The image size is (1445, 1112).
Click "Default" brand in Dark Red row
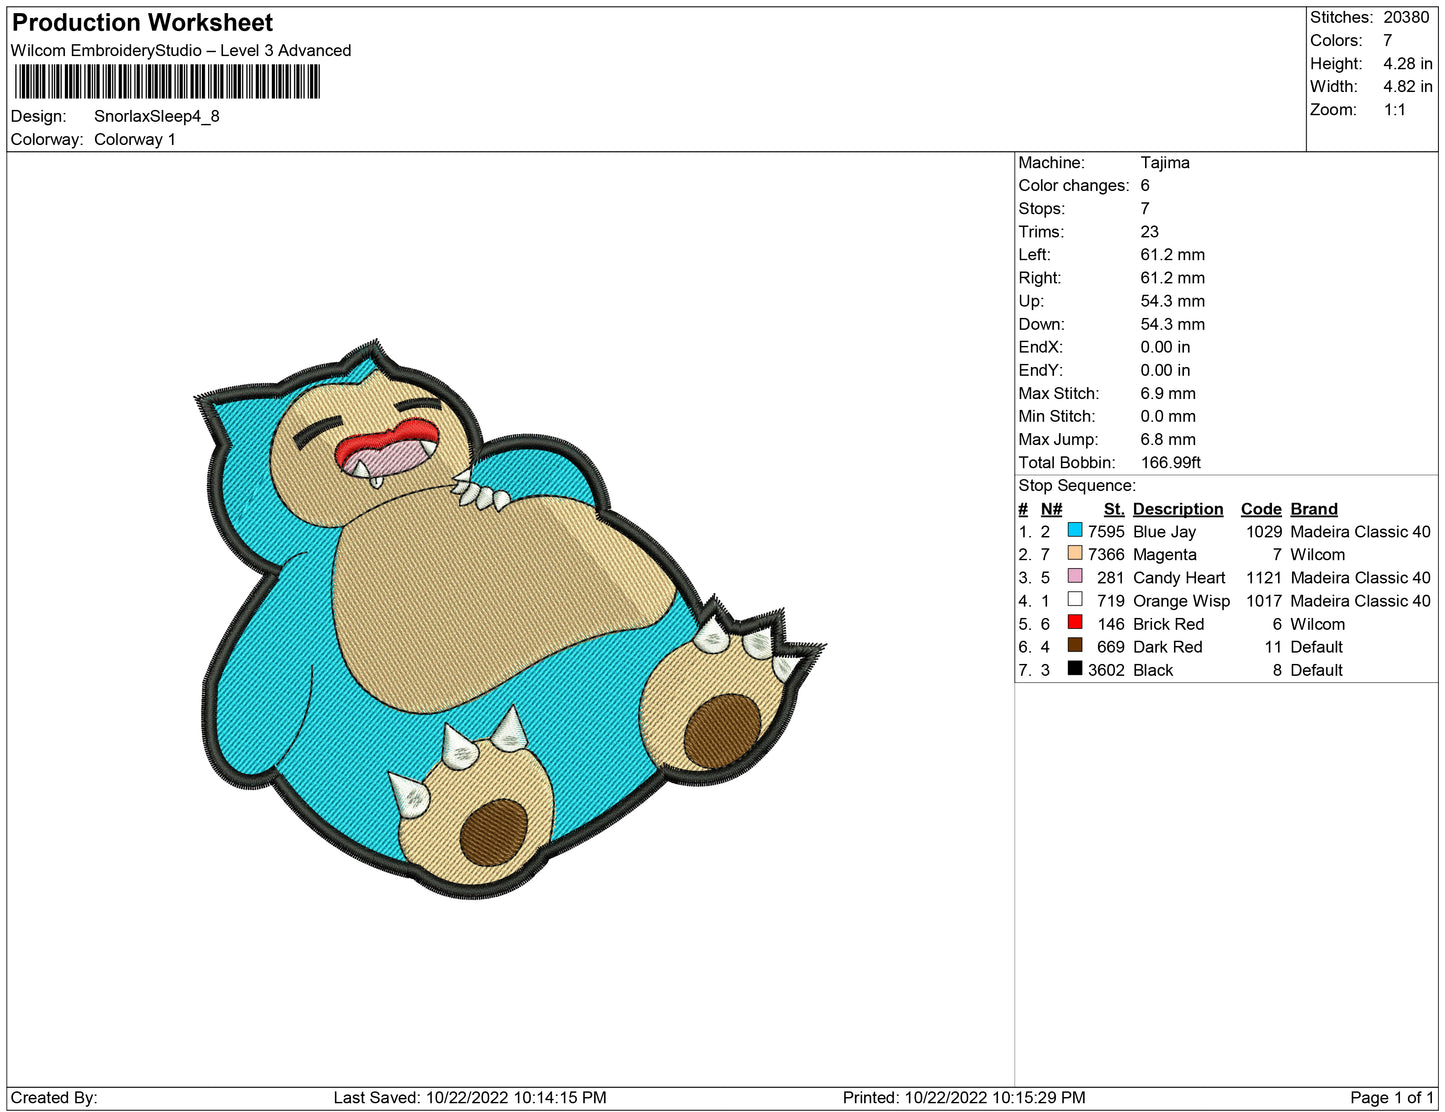click(1317, 647)
